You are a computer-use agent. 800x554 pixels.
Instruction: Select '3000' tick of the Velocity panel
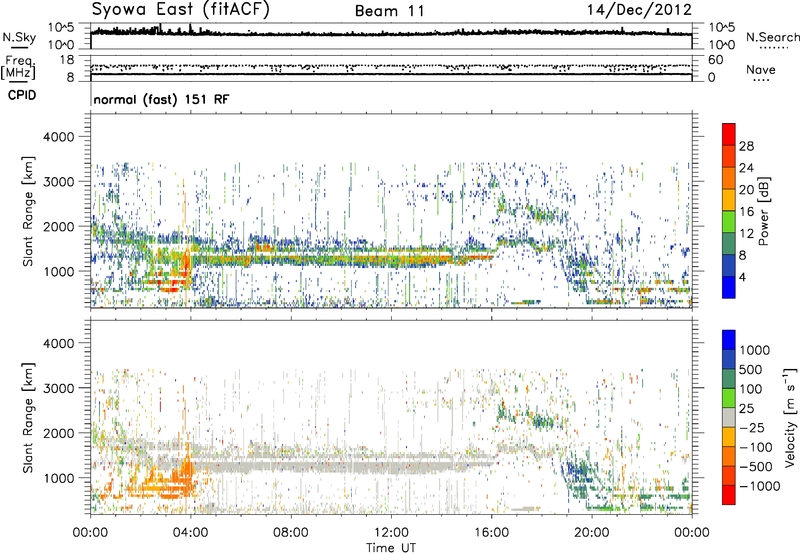[58, 388]
